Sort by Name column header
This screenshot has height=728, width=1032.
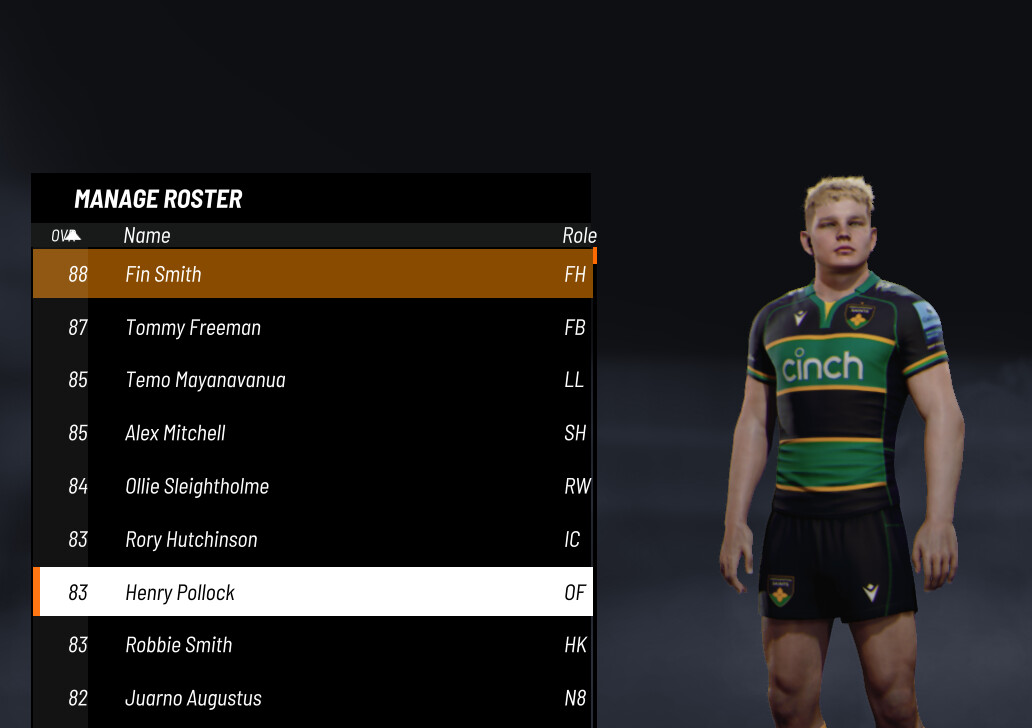(x=147, y=236)
